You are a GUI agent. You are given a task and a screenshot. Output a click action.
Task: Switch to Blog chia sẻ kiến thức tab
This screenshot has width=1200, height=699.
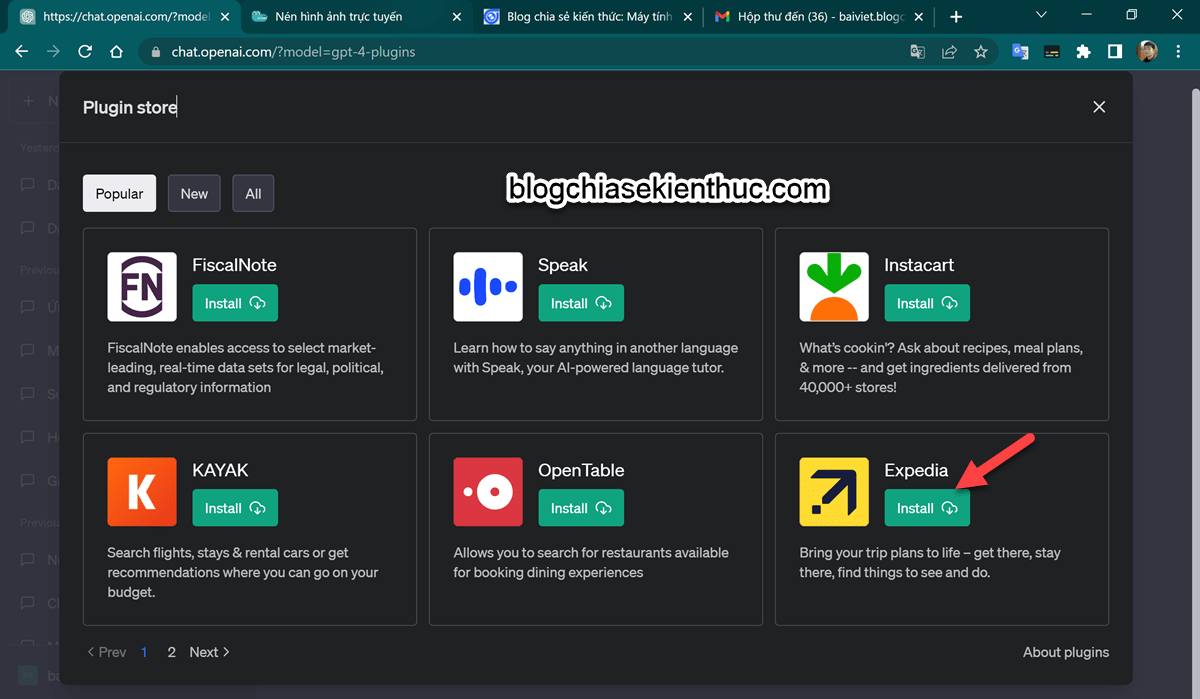[589, 16]
